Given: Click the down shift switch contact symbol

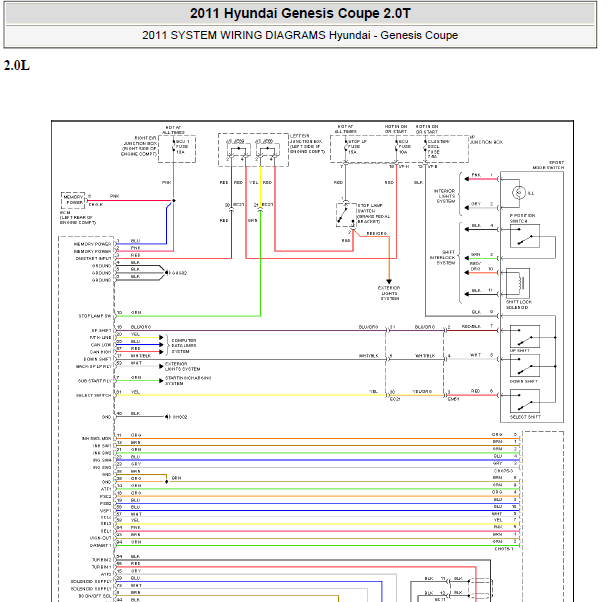Looking at the screenshot, I should click(x=525, y=365).
